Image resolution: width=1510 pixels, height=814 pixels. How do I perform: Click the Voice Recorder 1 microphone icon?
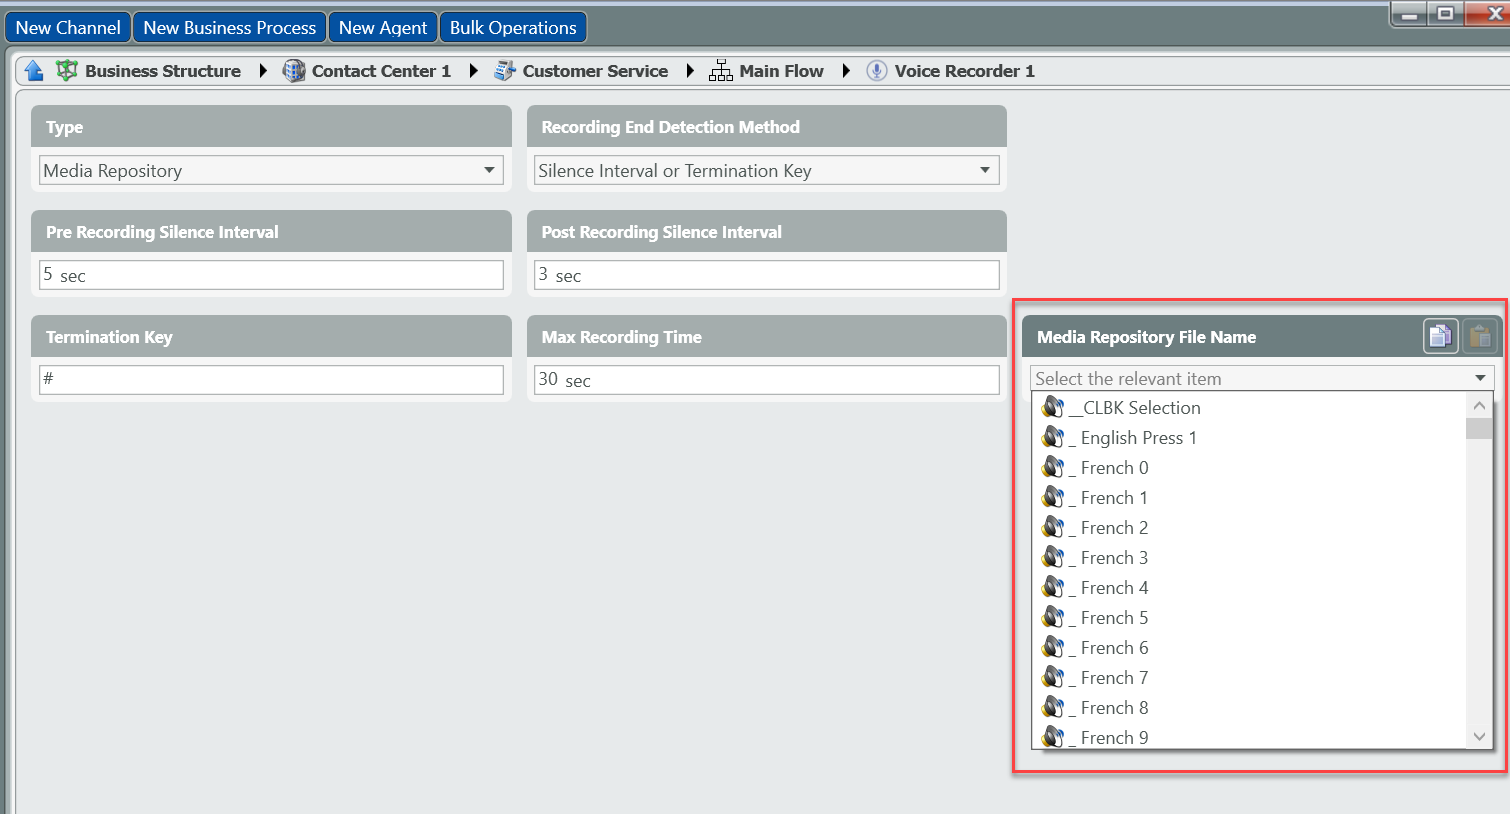(877, 71)
